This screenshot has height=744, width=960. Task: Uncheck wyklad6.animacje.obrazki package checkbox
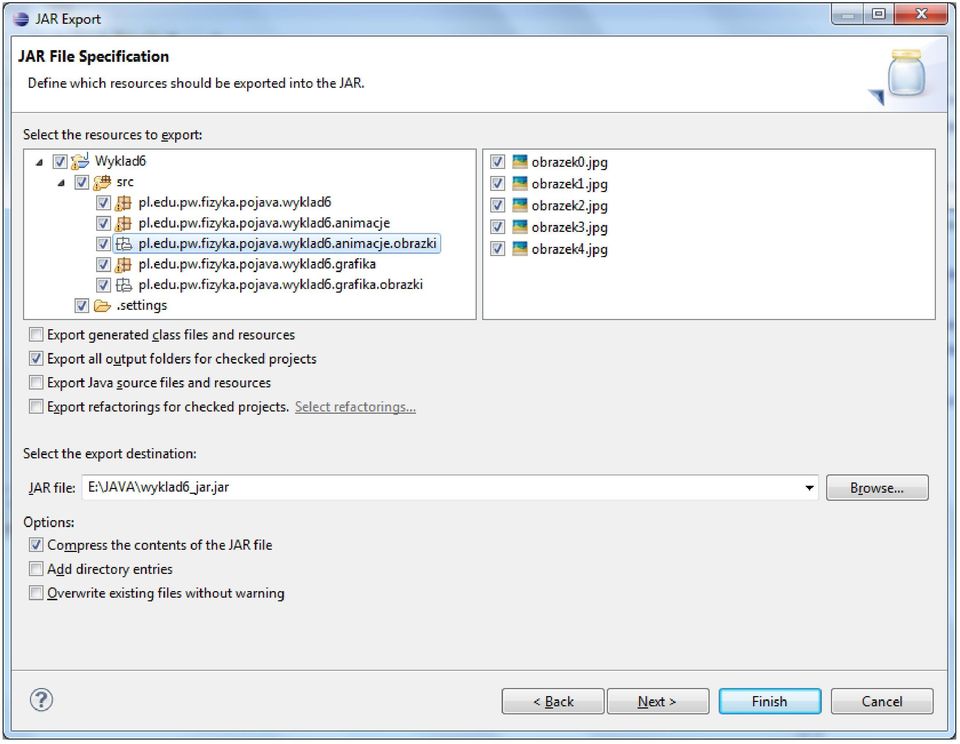103,244
